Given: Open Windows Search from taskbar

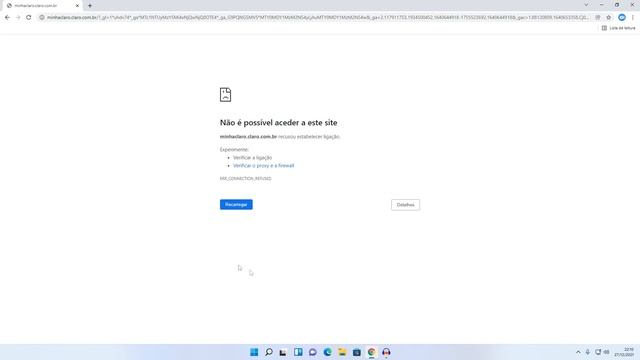Looking at the screenshot, I should click(x=269, y=352).
